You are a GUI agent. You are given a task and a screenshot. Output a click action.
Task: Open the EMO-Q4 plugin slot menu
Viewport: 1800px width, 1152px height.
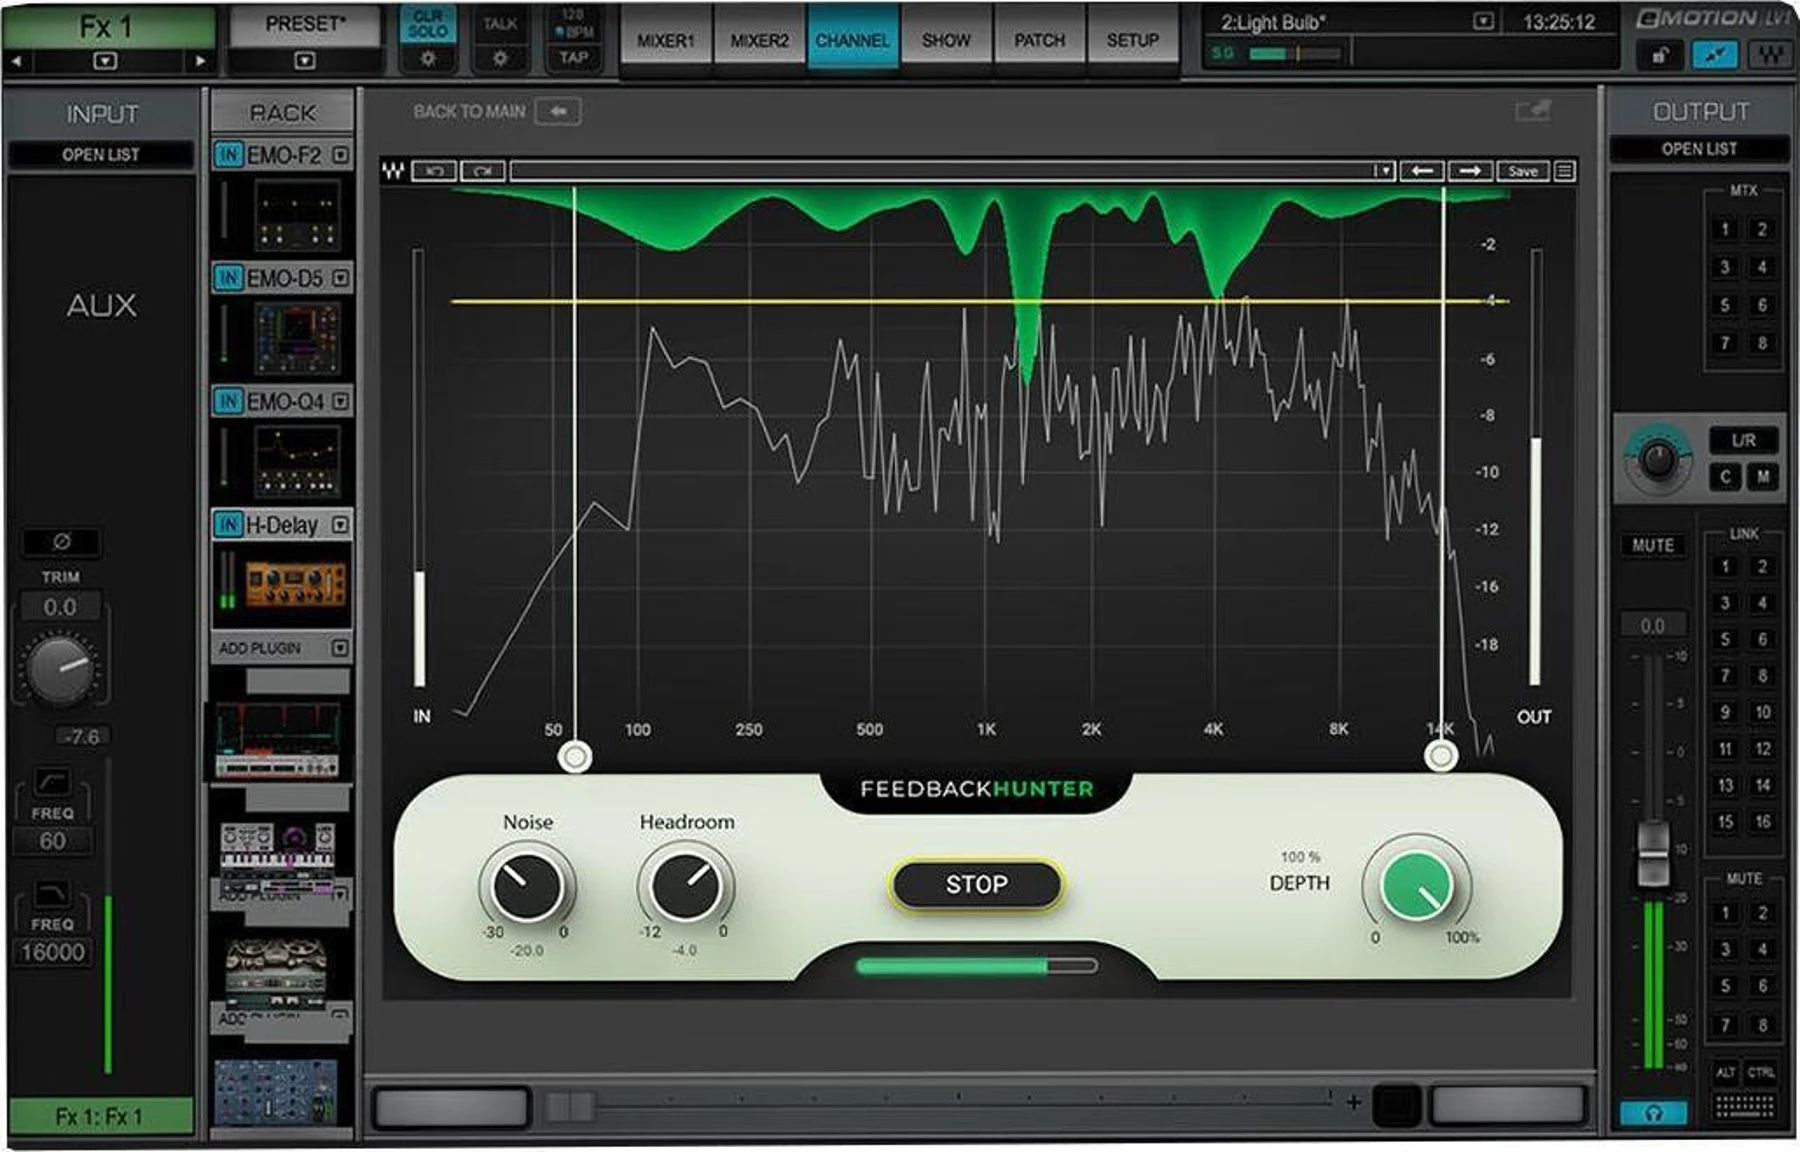[341, 402]
